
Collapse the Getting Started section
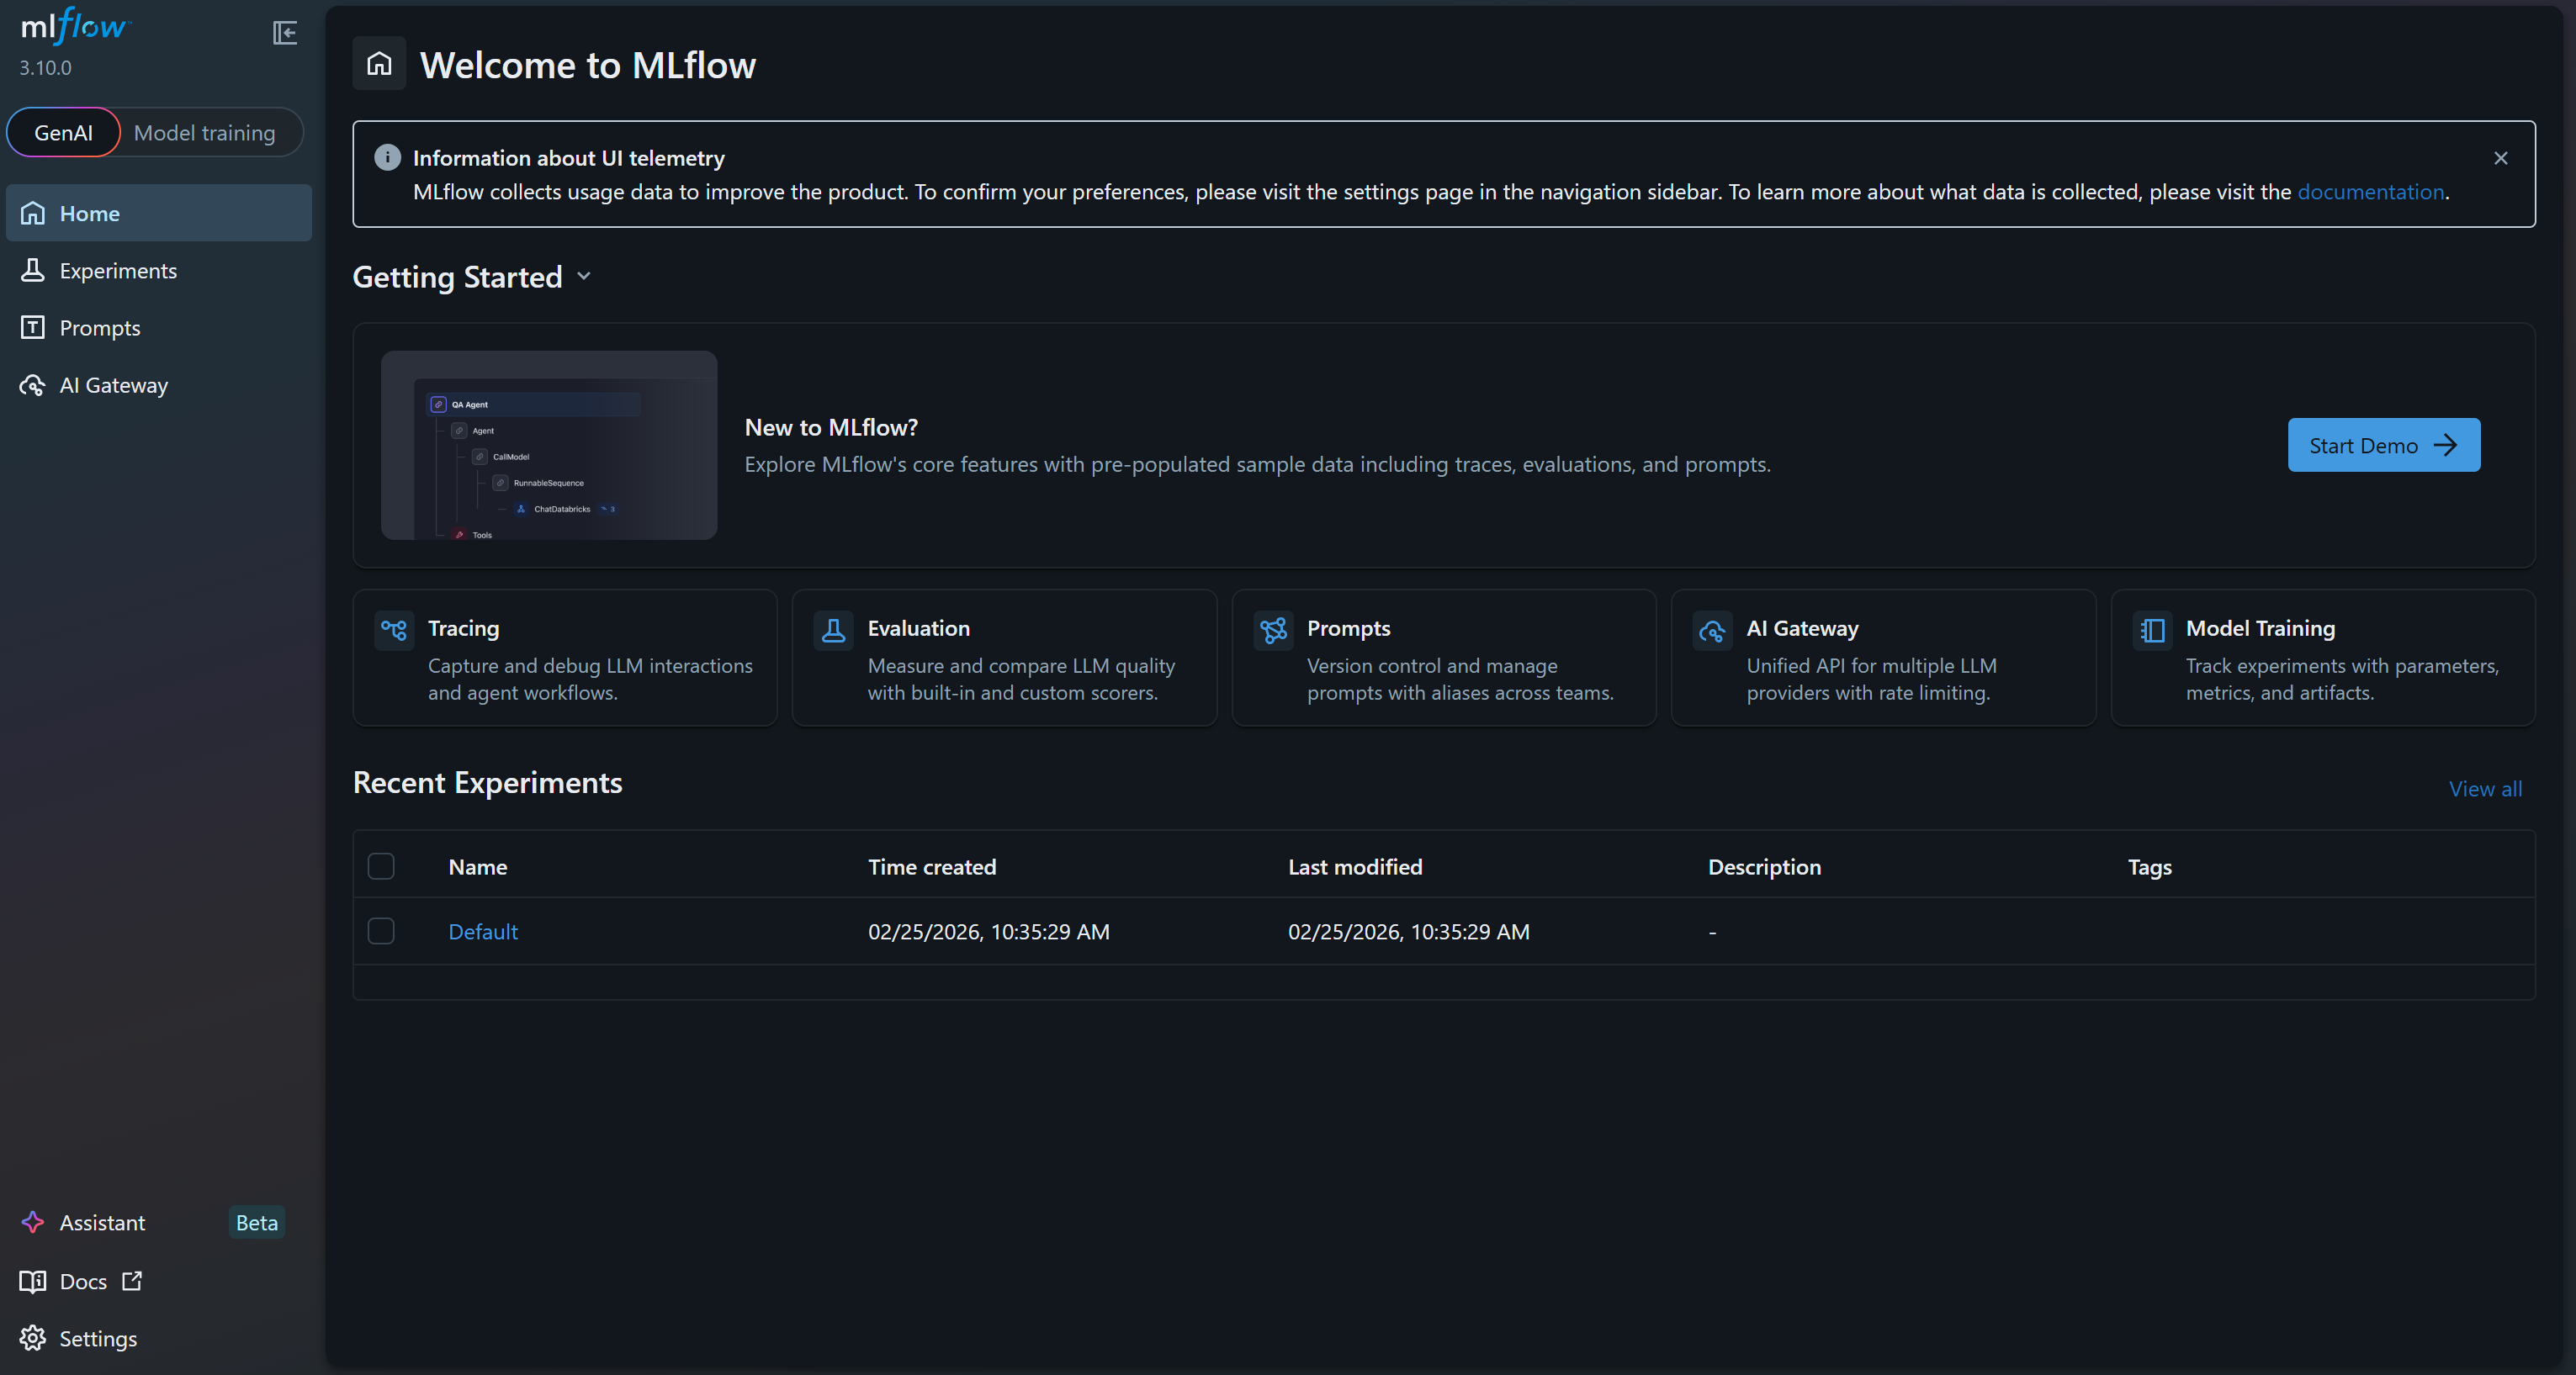point(585,277)
